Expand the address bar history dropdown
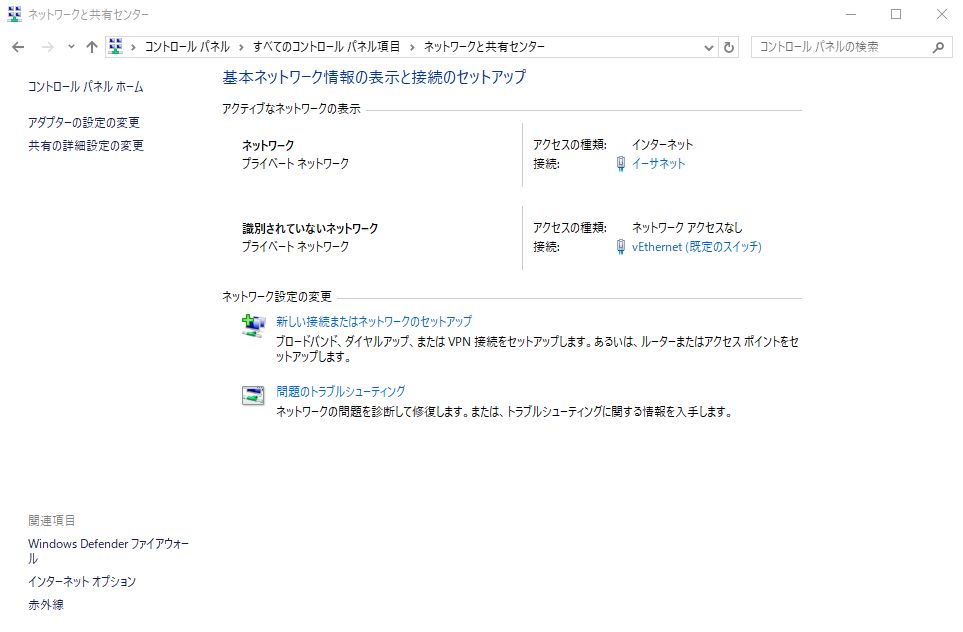963x632 pixels. pos(708,47)
